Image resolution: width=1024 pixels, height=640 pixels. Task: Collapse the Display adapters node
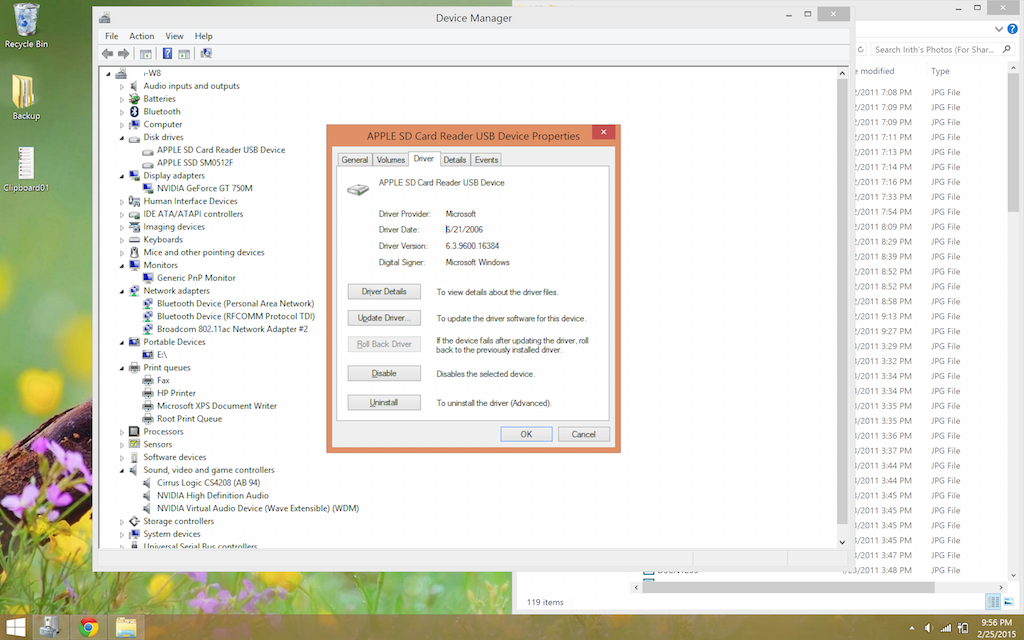122,176
